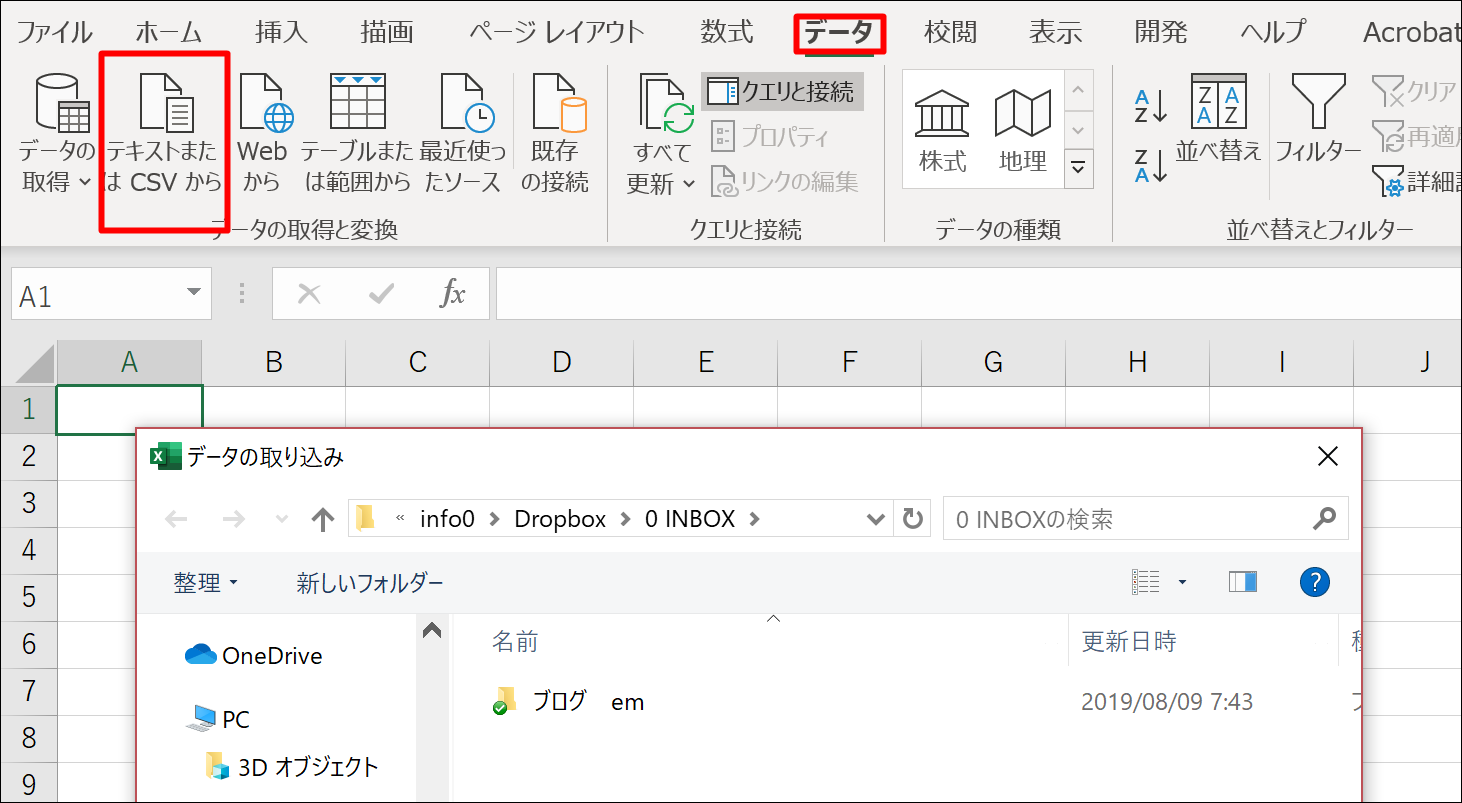
Task: Click the forward arrow in the dialog
Action: pyautogui.click(x=233, y=519)
